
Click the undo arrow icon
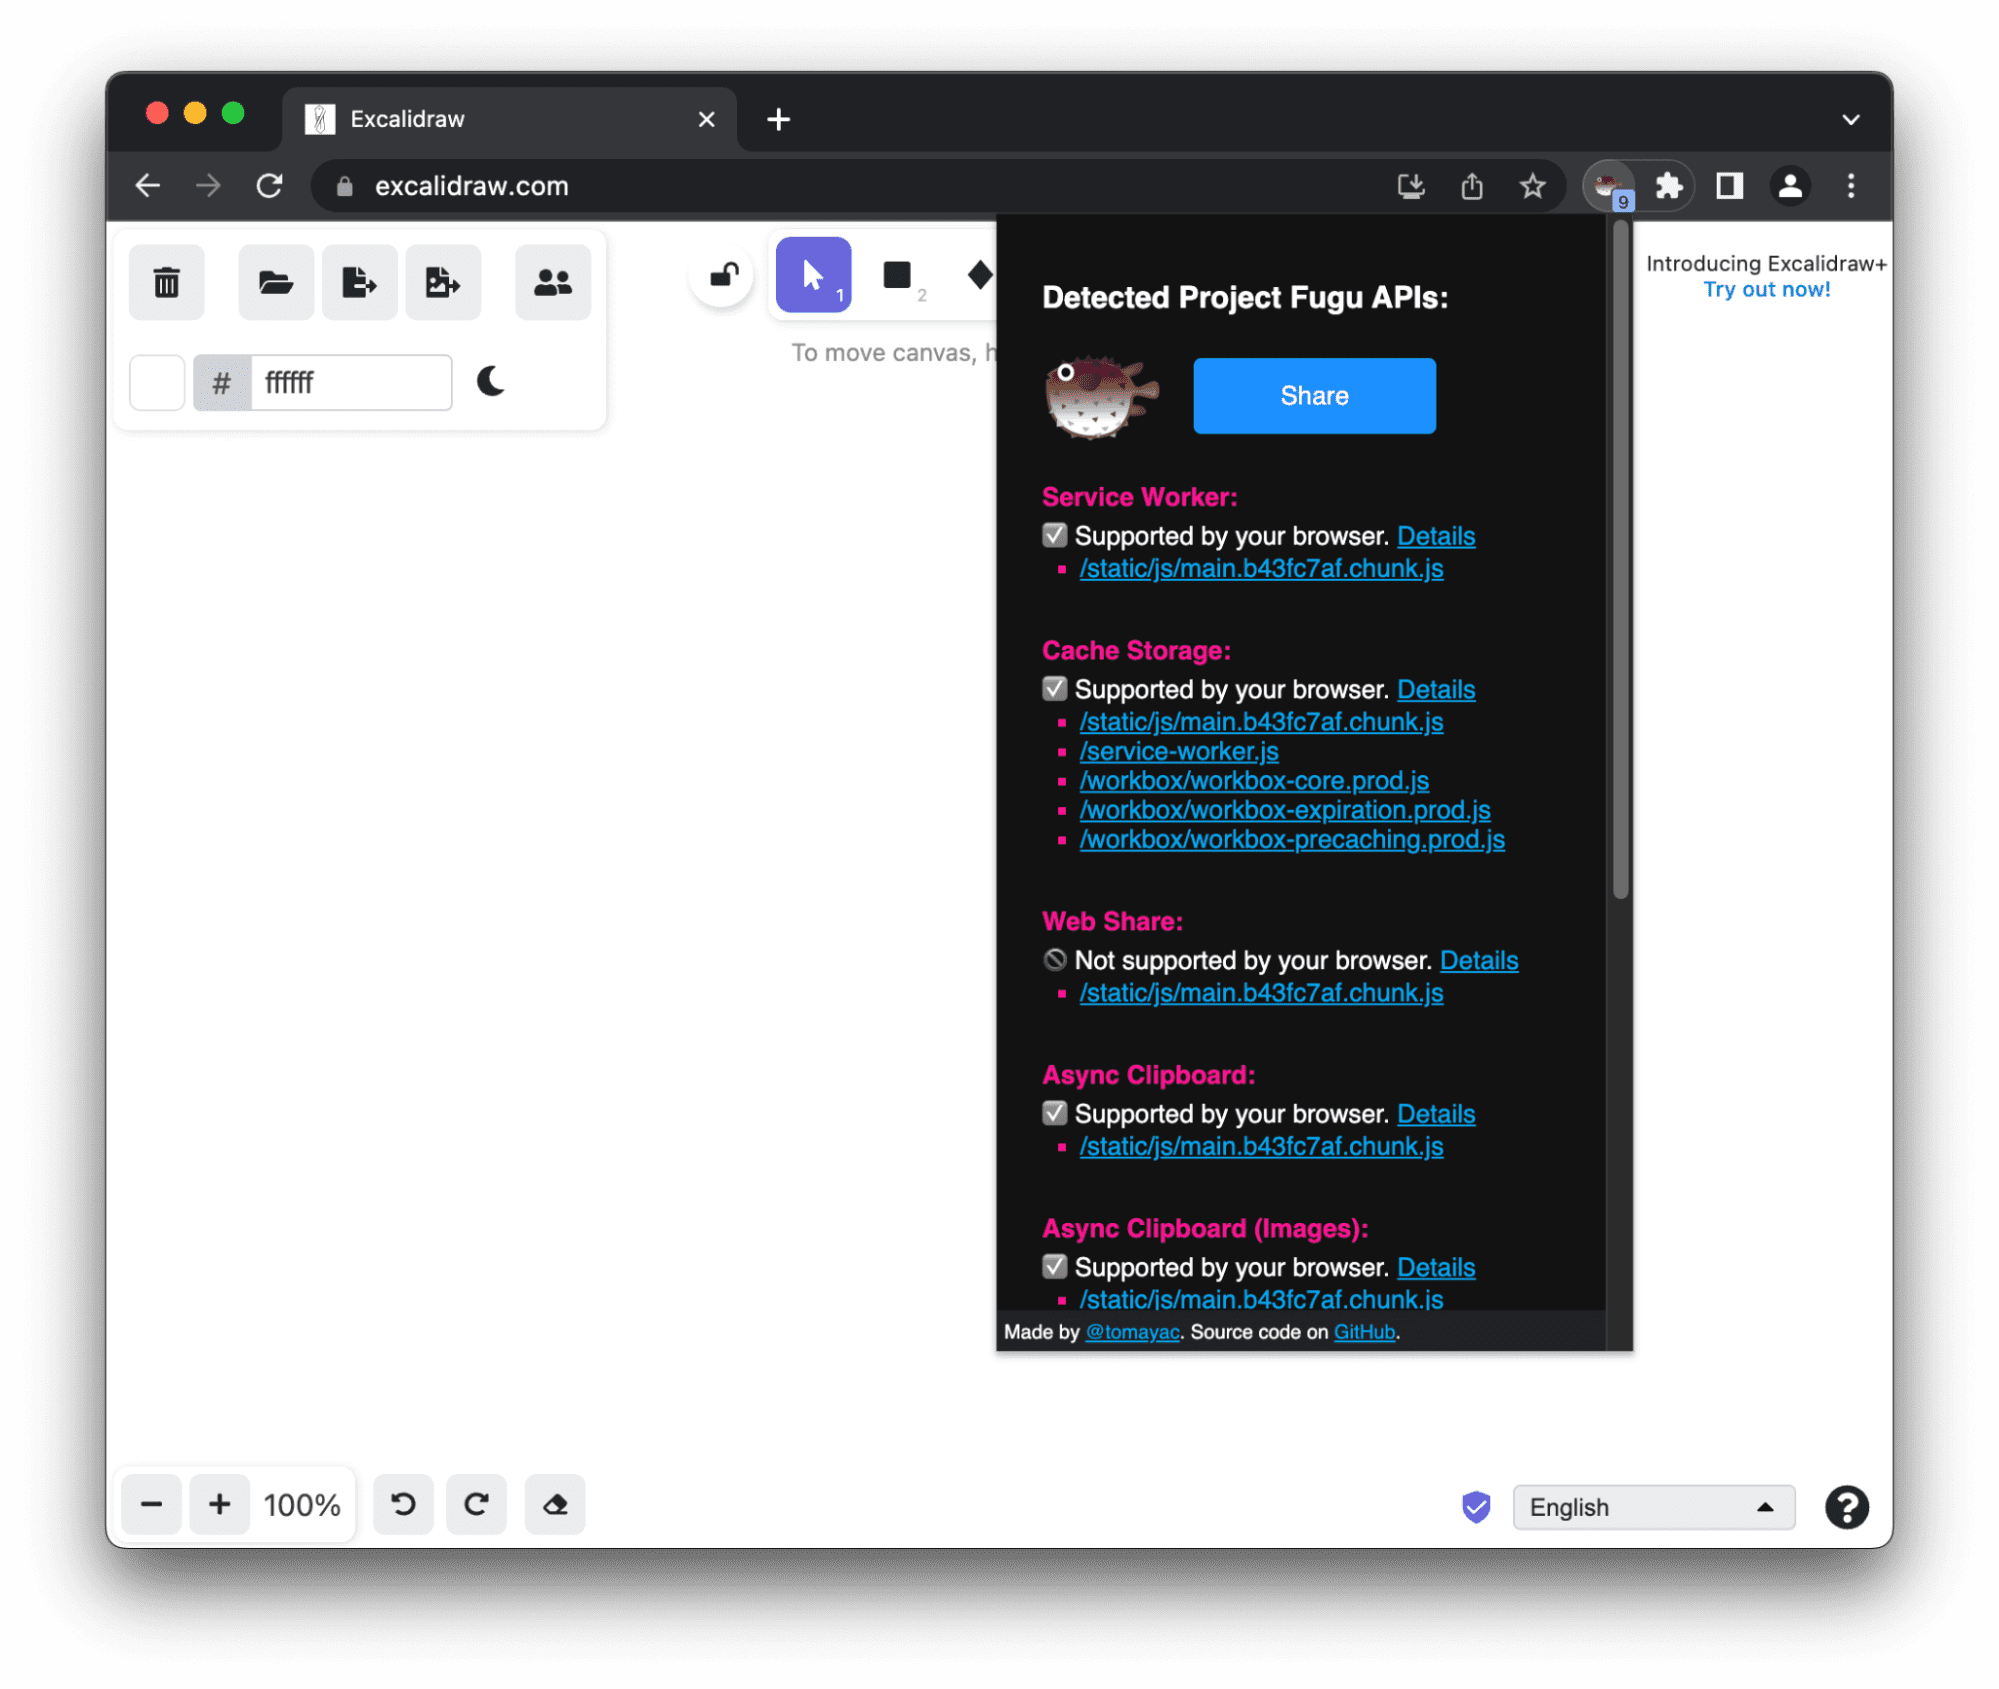click(x=402, y=1505)
